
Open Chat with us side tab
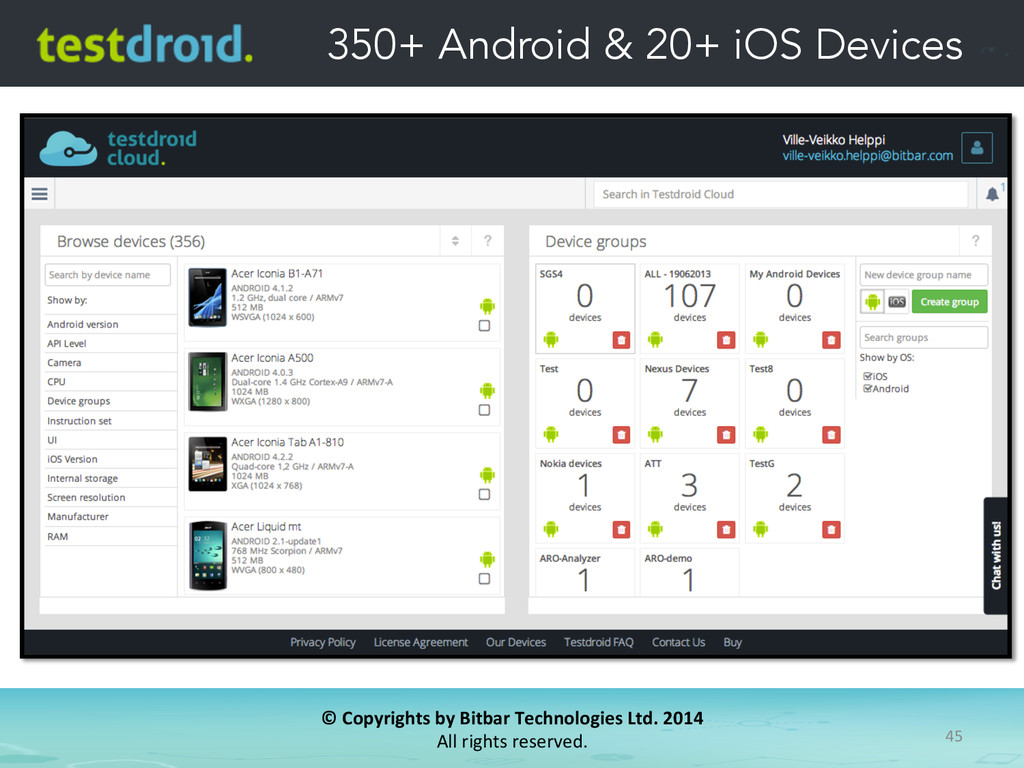[995, 556]
